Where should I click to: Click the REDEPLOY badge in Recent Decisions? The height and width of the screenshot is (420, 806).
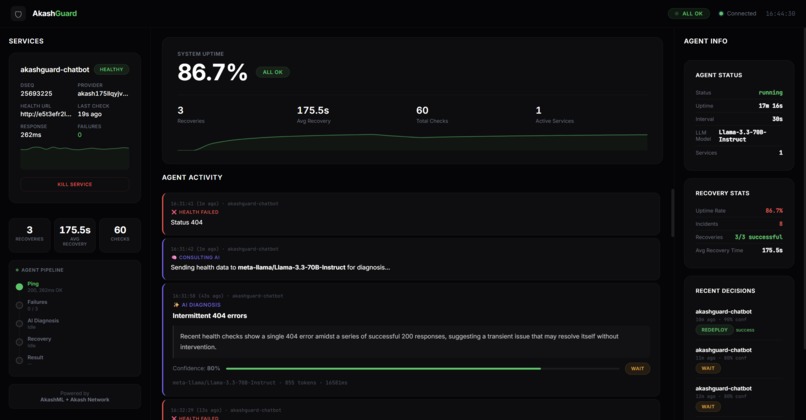coord(715,330)
